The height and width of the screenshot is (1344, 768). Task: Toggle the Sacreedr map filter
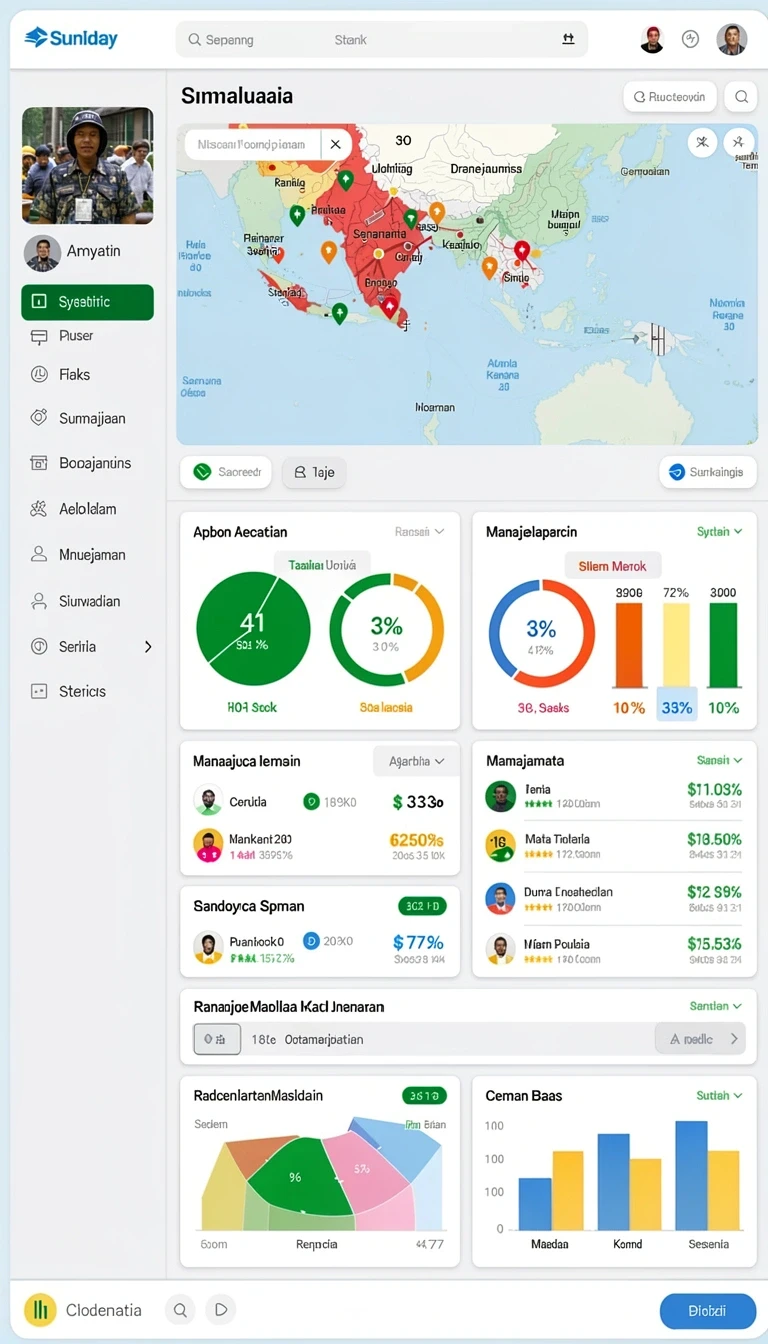click(226, 472)
